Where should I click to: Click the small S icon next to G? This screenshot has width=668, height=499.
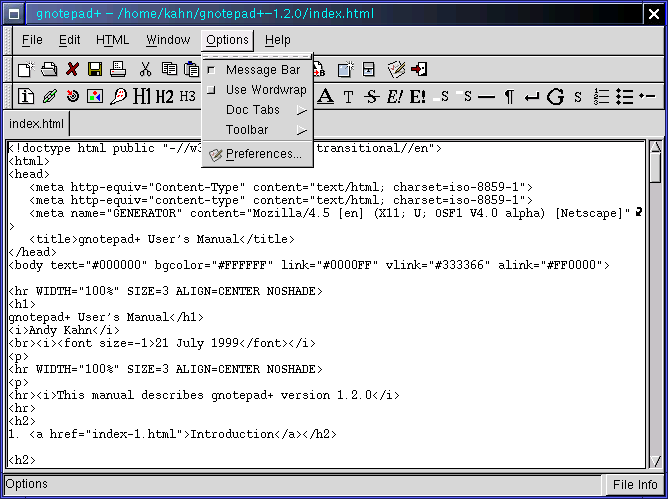(578, 97)
